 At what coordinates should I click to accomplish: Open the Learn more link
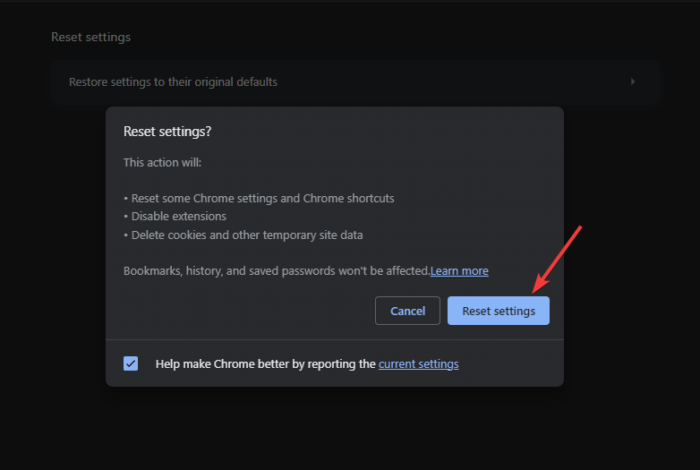[x=459, y=271]
